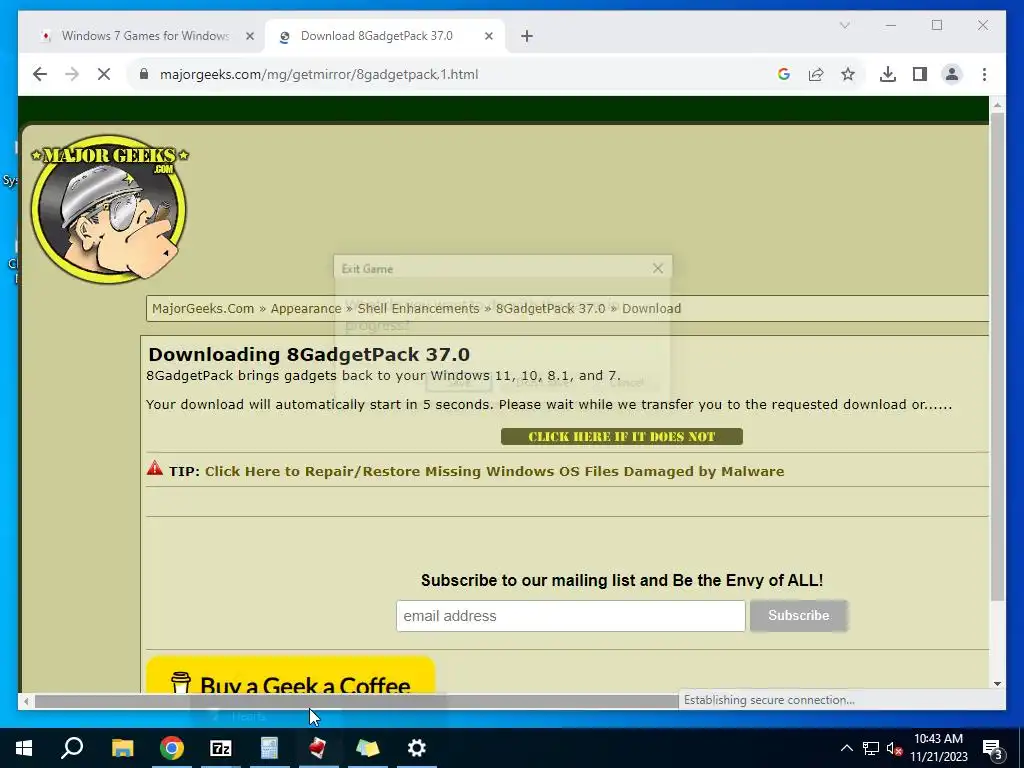Open the tab search dropdown chevron

[x=844, y=25]
